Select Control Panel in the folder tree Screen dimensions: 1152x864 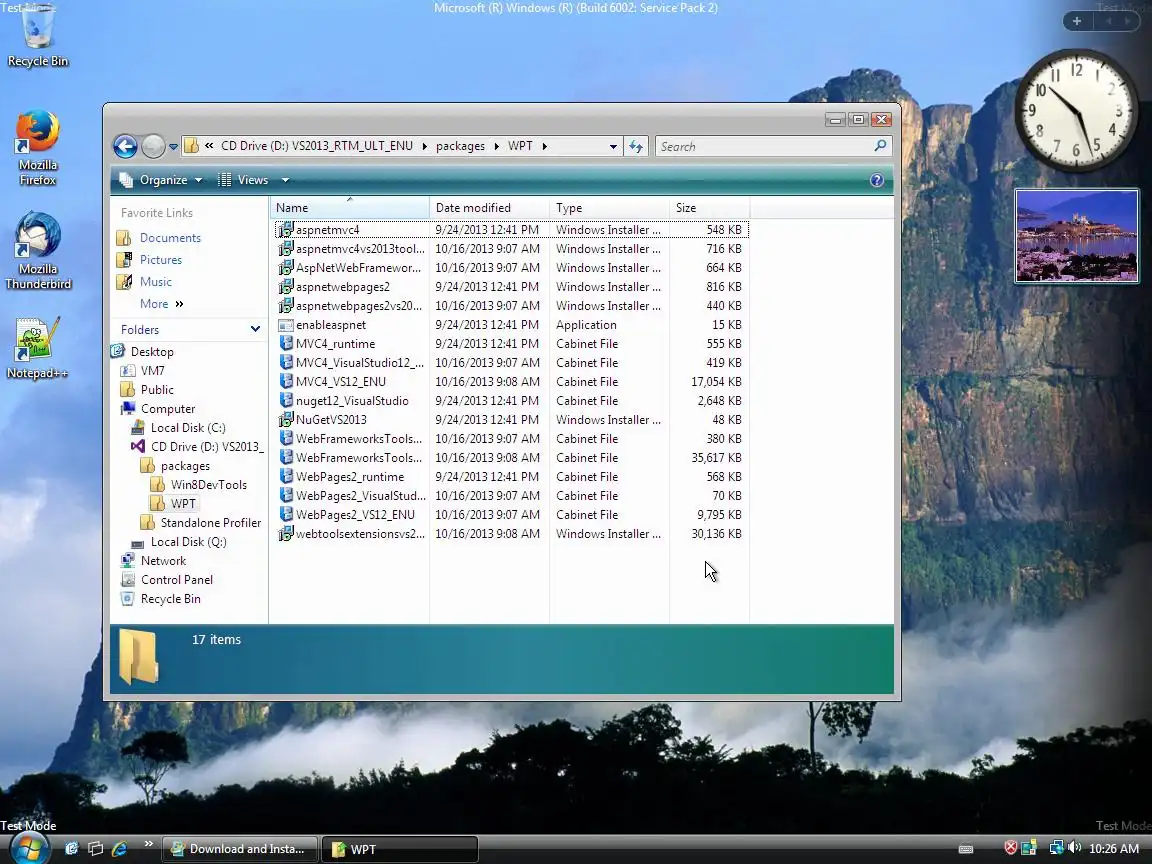(x=176, y=580)
